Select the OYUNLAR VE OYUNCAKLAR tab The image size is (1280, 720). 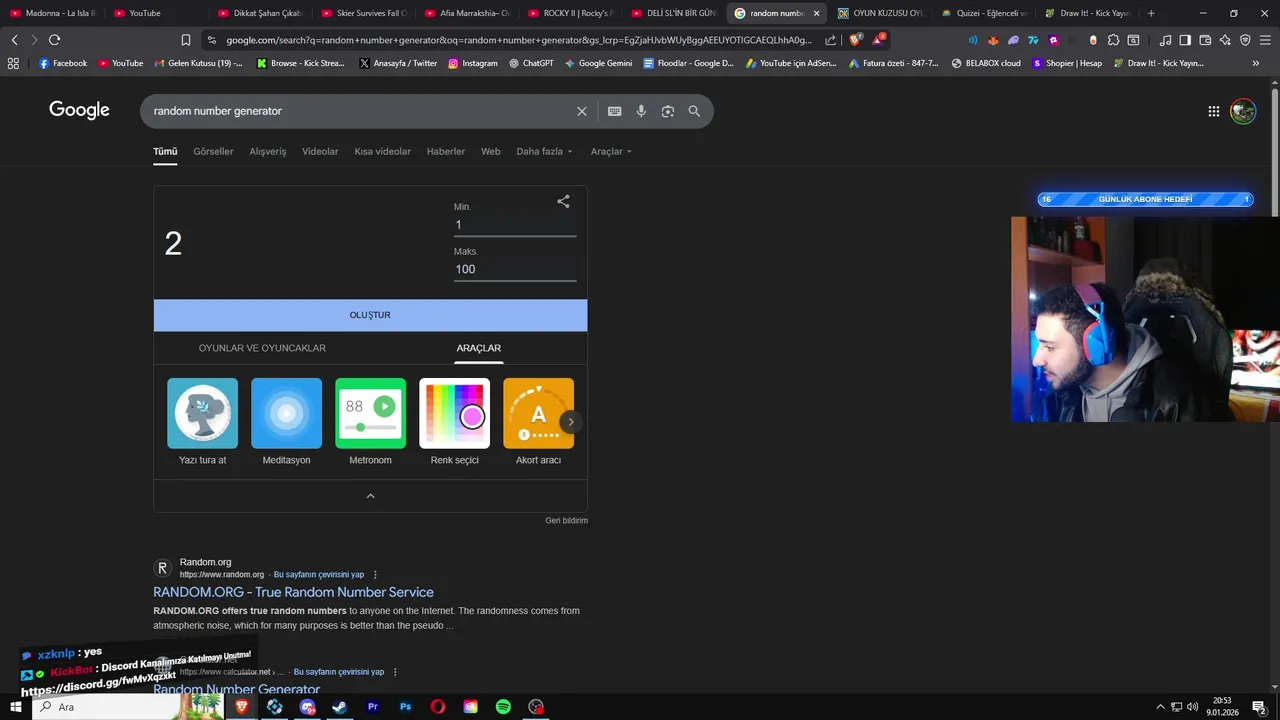262,348
